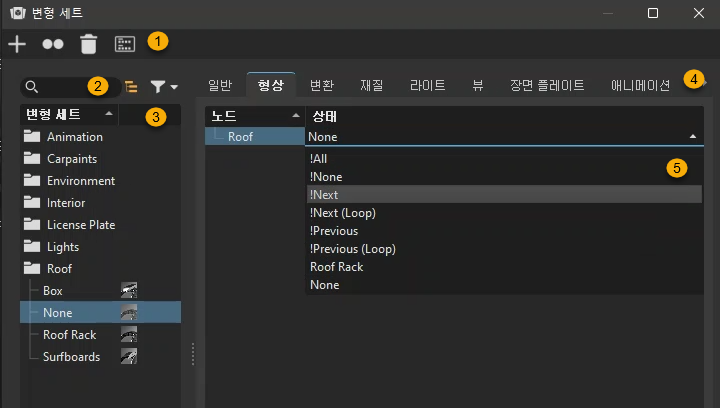Click the 상태 column header
The image size is (720, 408).
tap(504, 117)
